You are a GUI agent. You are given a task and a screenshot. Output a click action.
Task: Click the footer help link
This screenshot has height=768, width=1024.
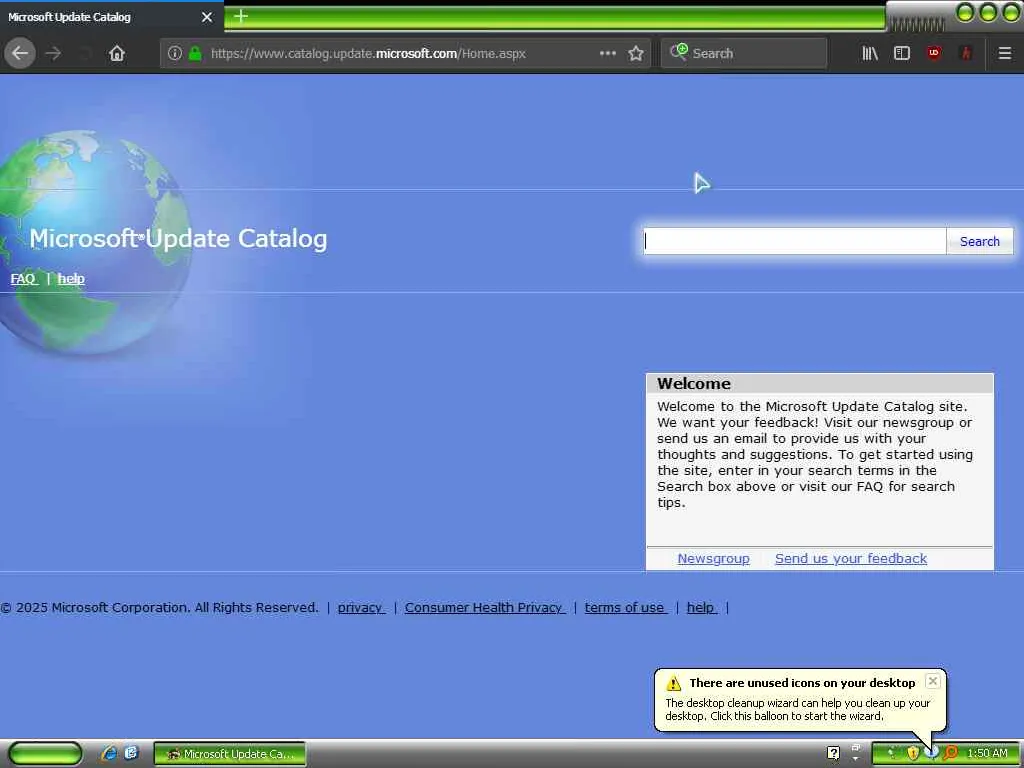[701, 607]
